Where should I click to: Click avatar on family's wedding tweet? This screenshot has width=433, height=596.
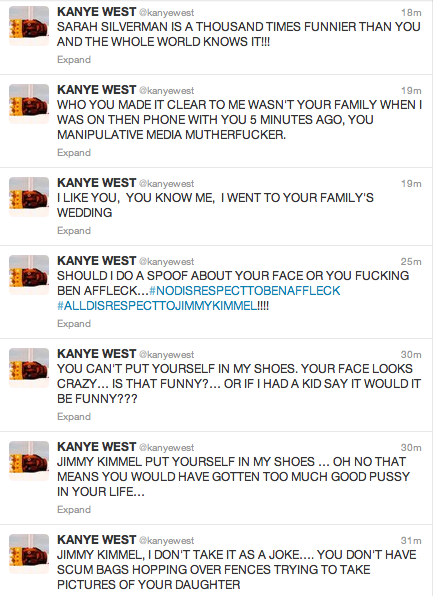(29, 197)
